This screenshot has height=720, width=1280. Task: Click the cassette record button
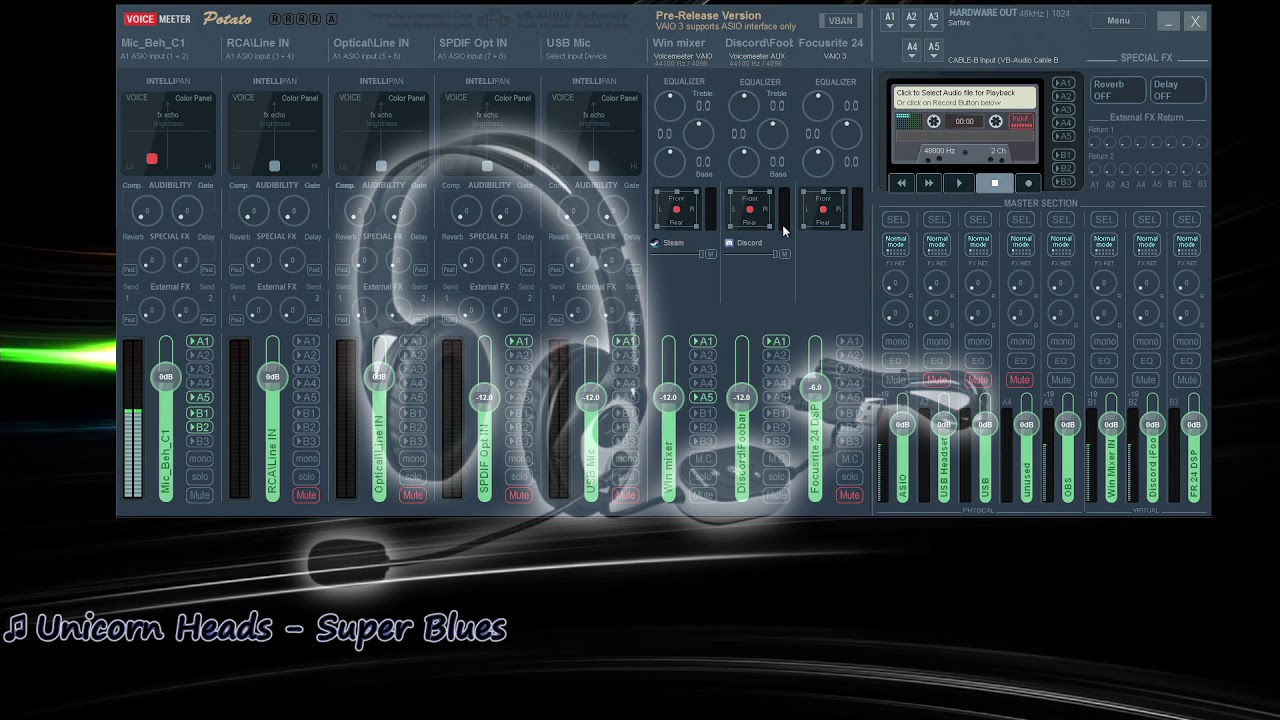tap(1028, 183)
